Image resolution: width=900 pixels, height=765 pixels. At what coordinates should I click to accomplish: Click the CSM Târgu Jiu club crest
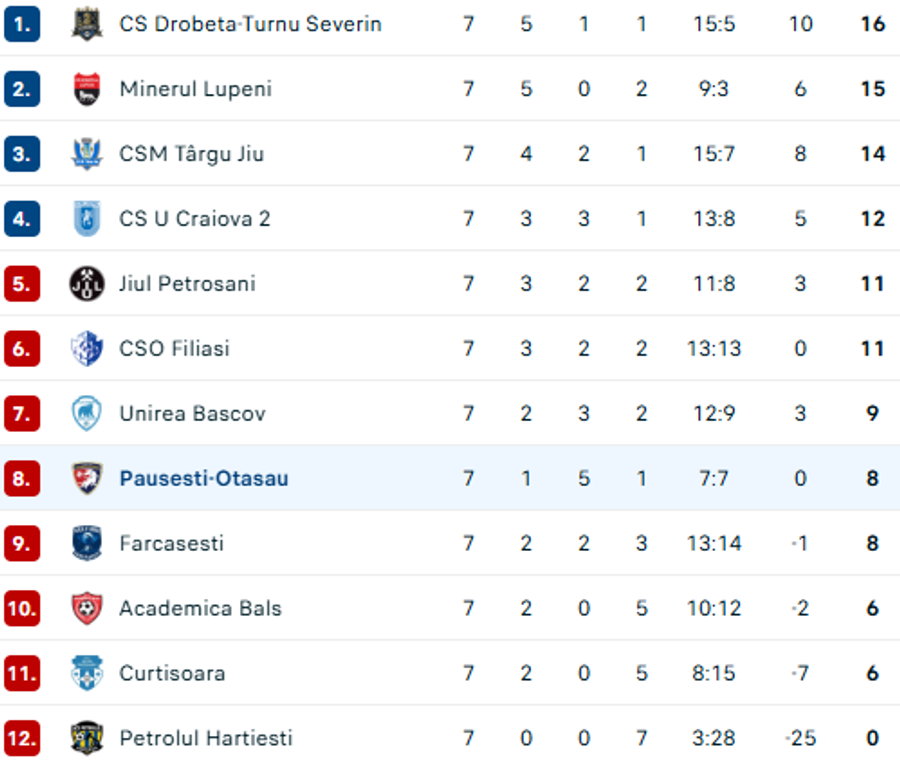87,154
